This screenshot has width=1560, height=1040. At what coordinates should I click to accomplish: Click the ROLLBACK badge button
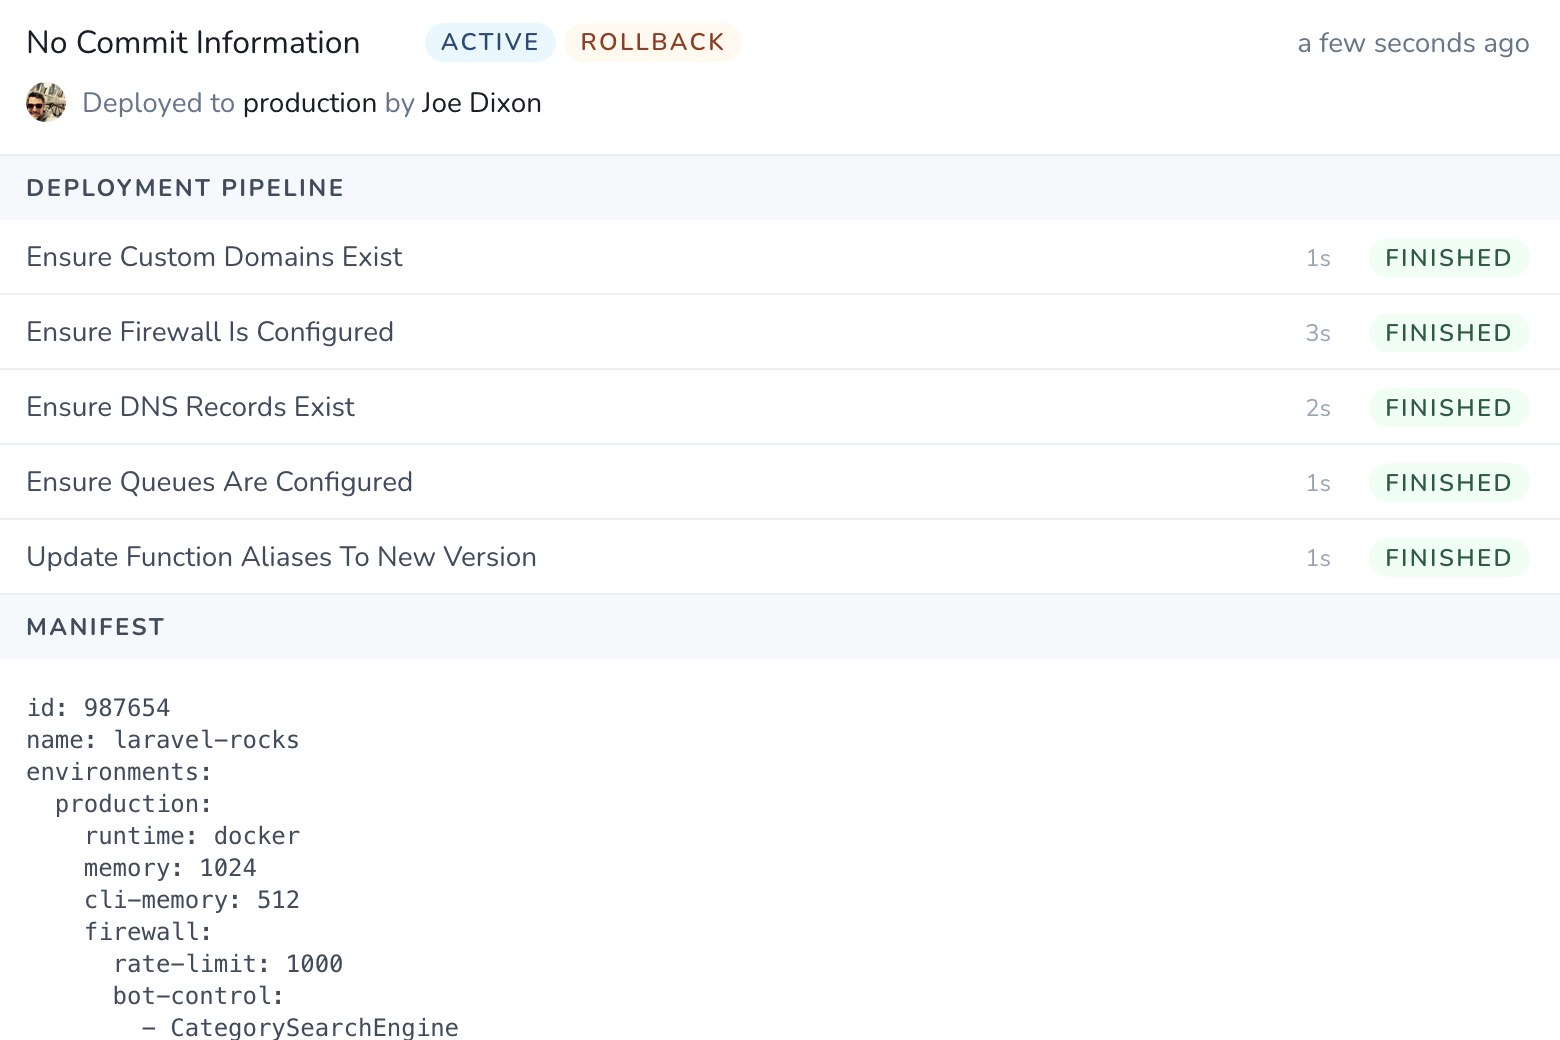652,42
